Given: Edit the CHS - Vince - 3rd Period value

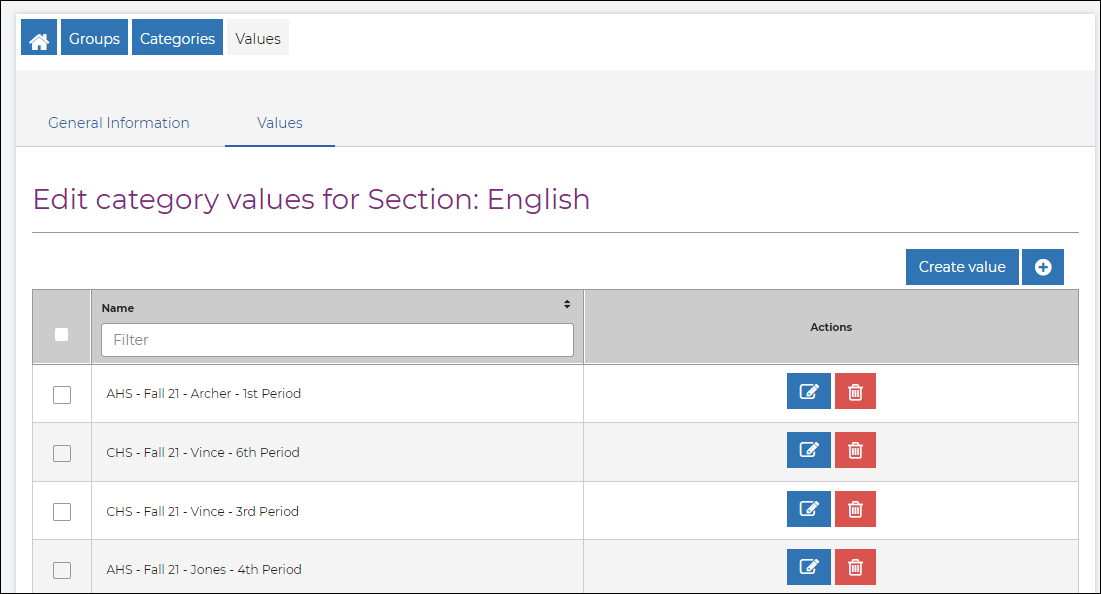Looking at the screenshot, I should (x=808, y=508).
